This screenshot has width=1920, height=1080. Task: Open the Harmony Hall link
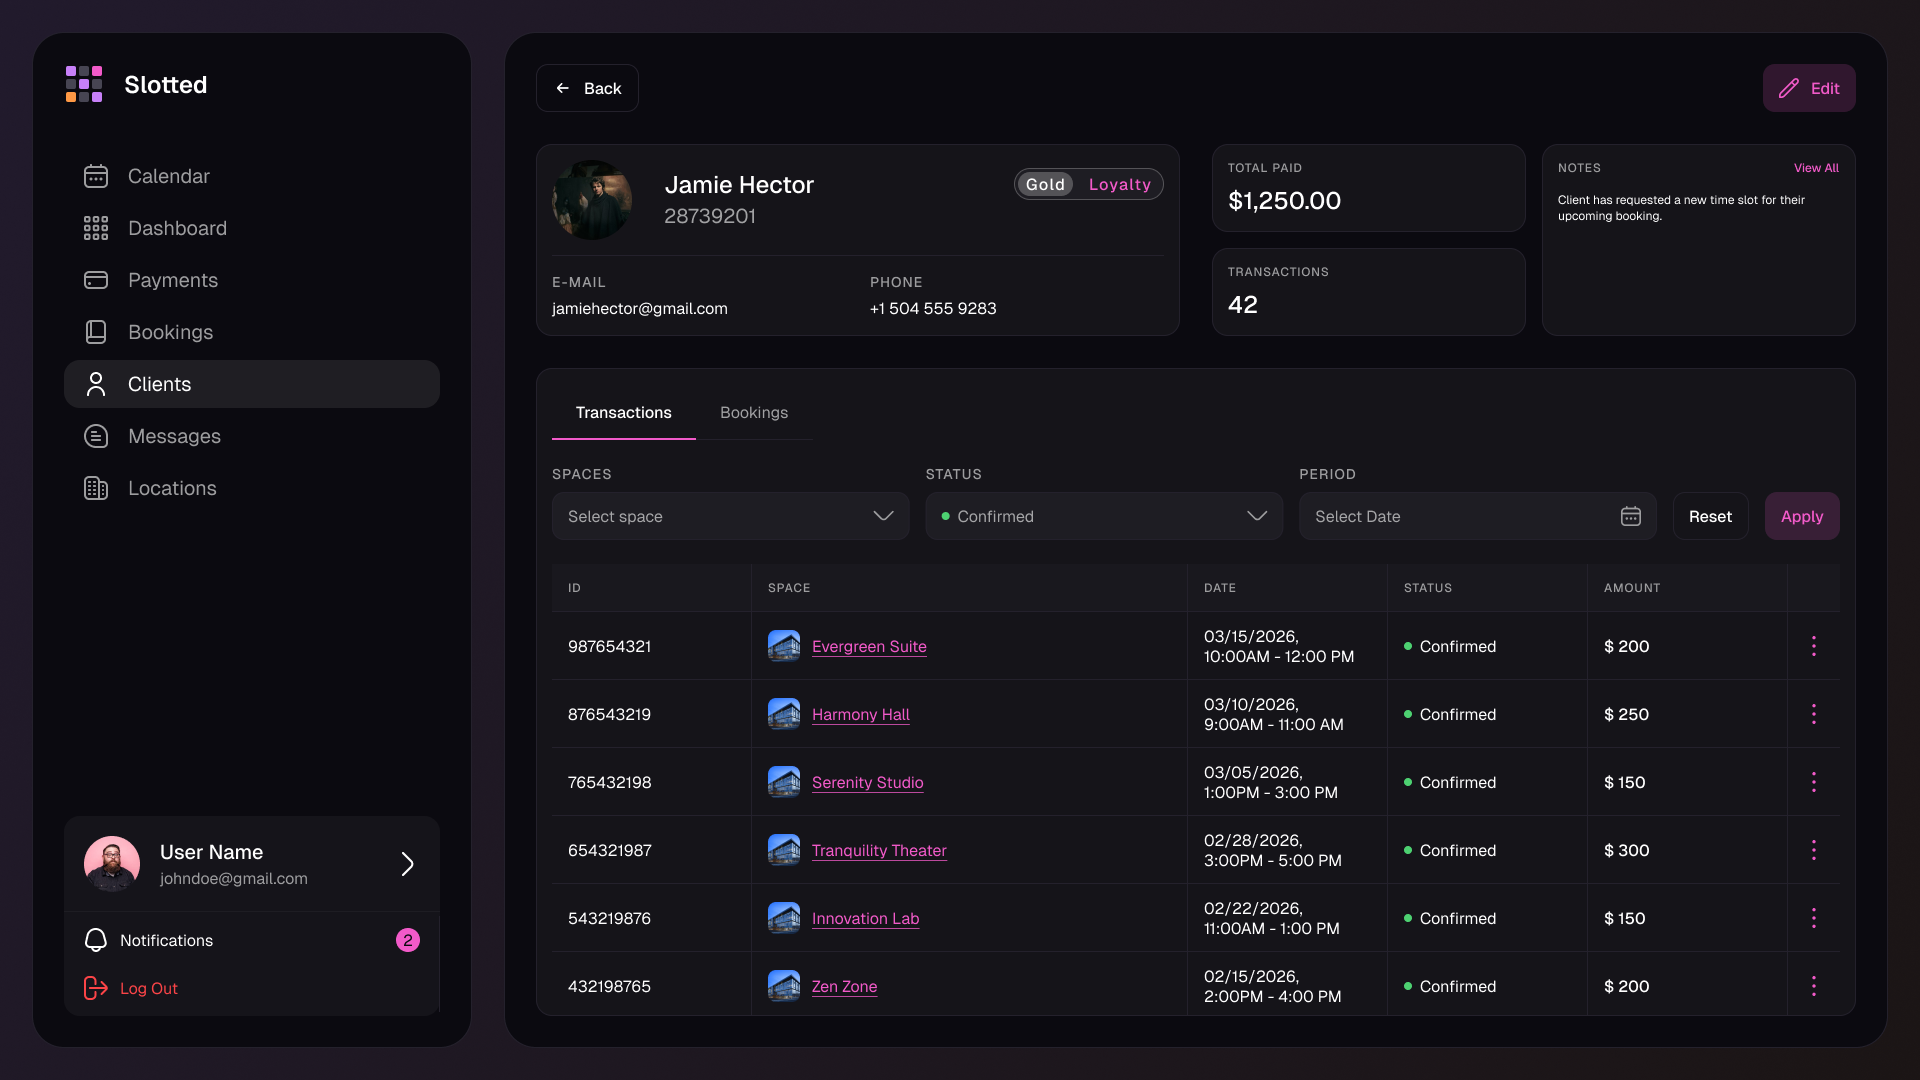pos(861,714)
